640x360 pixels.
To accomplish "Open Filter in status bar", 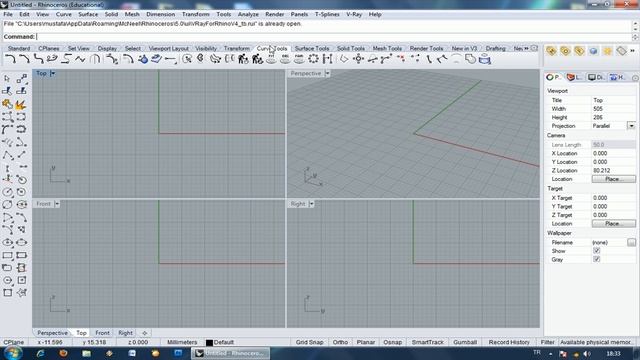I will click(x=547, y=342).
